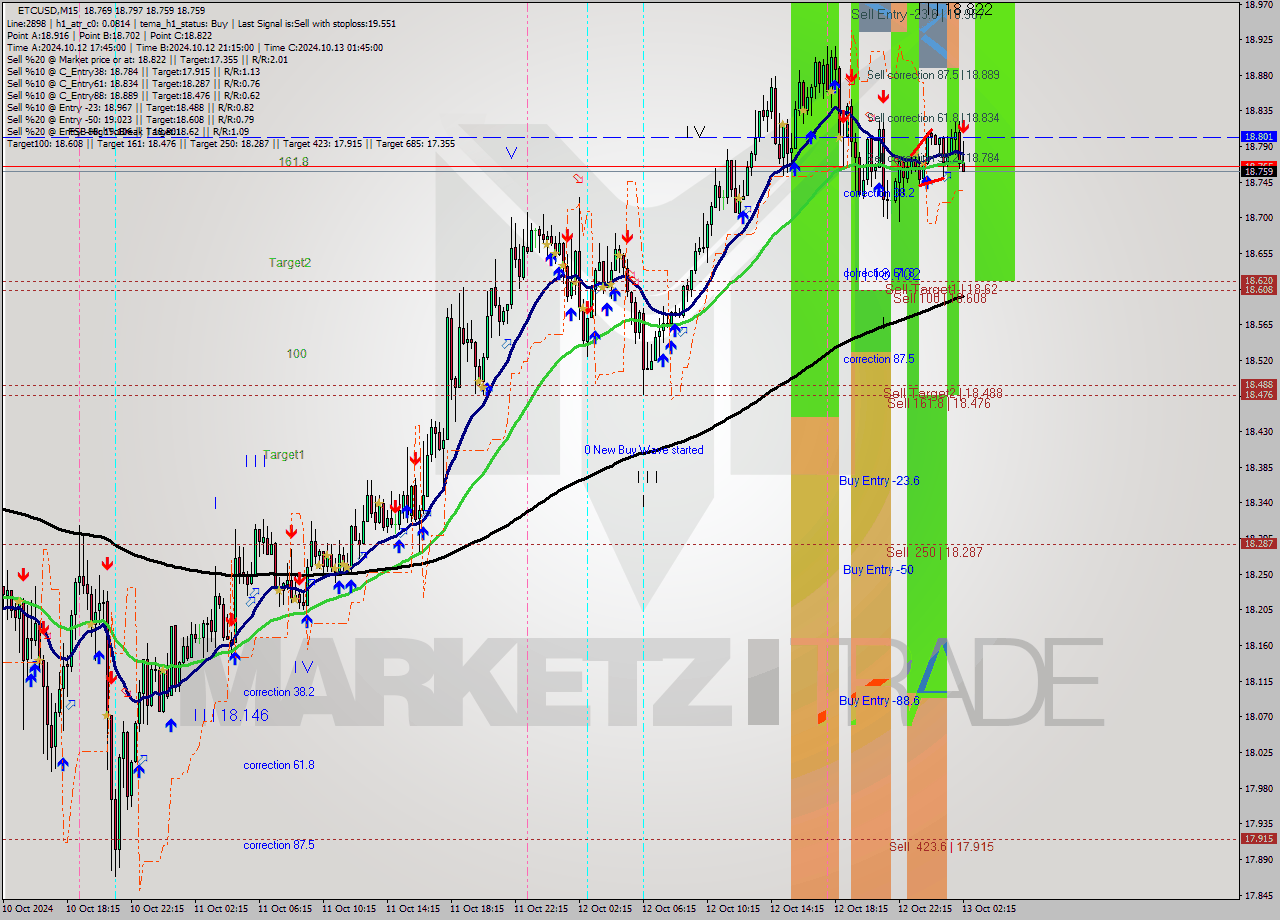Click the red 18.488 price tag
The height and width of the screenshot is (920, 1280).
(1258, 385)
